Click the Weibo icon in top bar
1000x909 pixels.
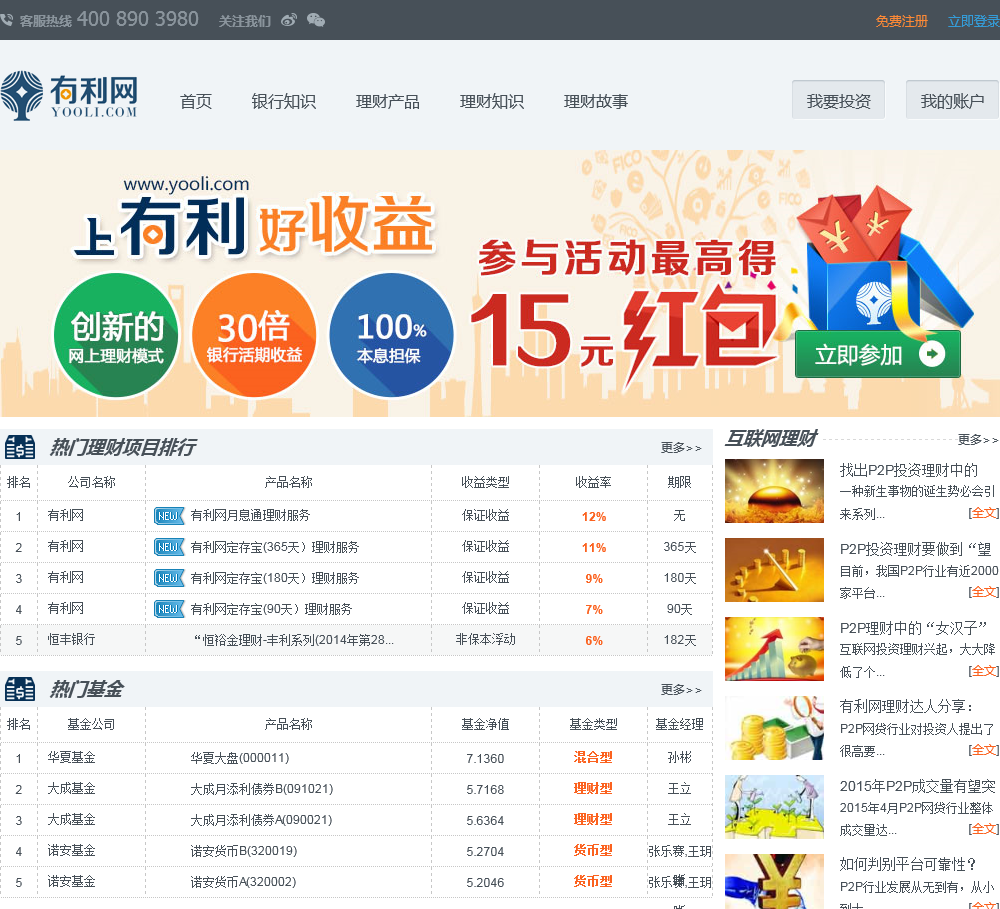point(289,20)
